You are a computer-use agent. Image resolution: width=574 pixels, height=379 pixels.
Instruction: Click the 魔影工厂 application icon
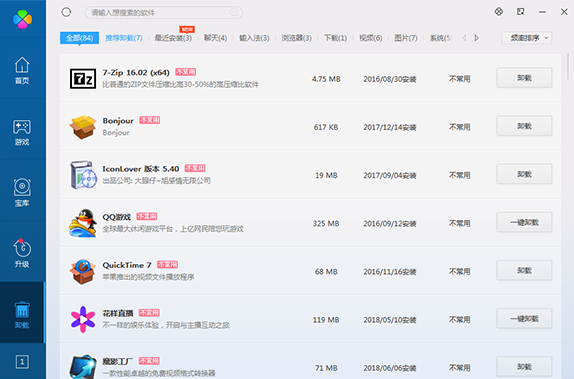(83, 366)
